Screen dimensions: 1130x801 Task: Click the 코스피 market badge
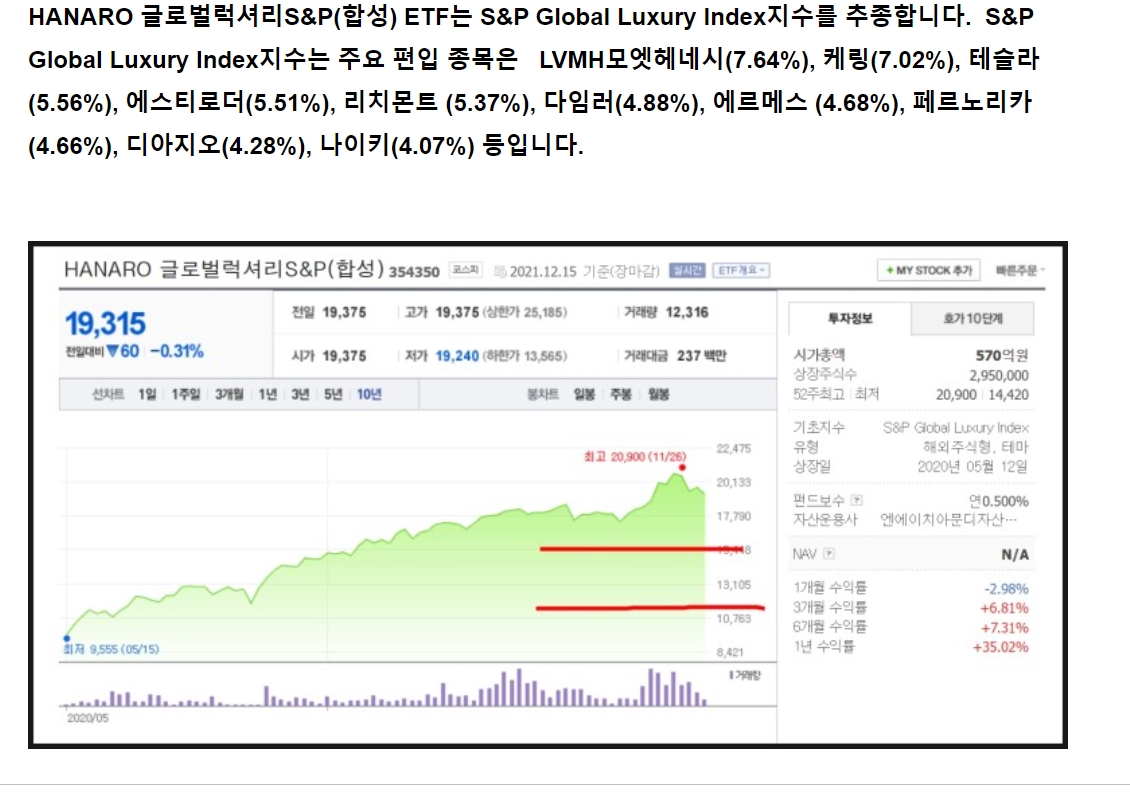[466, 270]
